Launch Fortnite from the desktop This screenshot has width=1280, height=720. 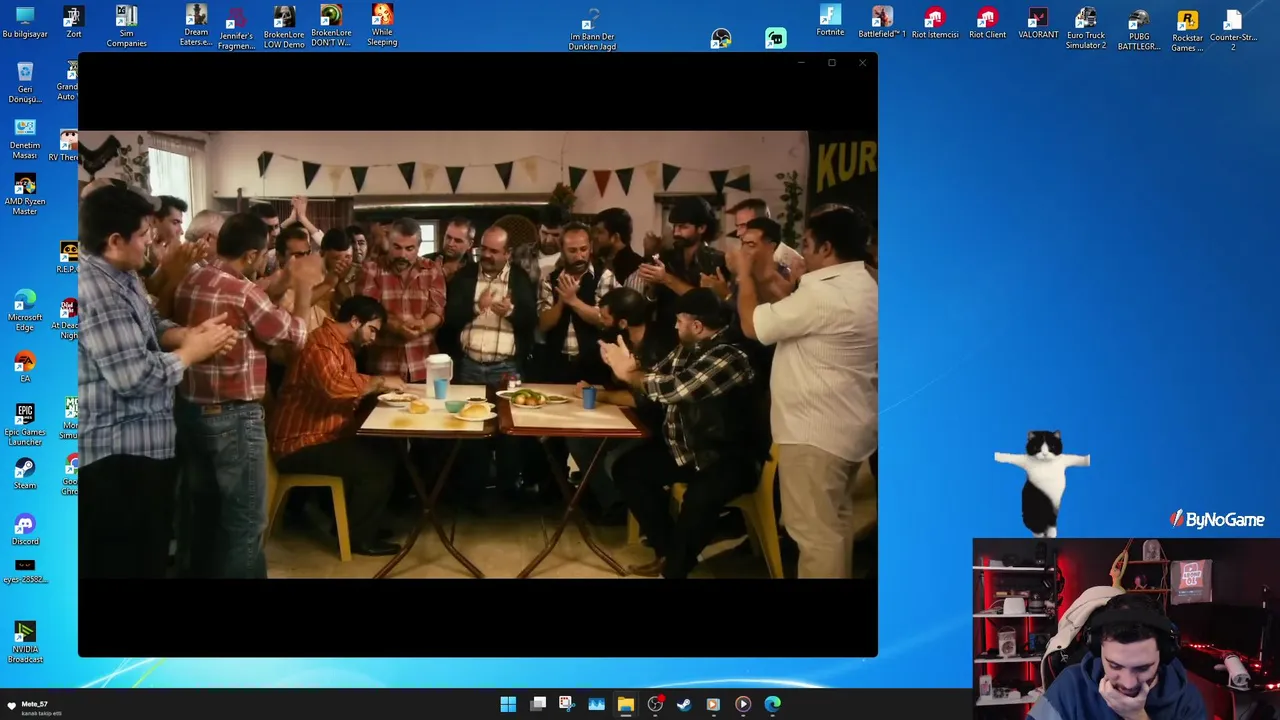pyautogui.click(x=830, y=21)
